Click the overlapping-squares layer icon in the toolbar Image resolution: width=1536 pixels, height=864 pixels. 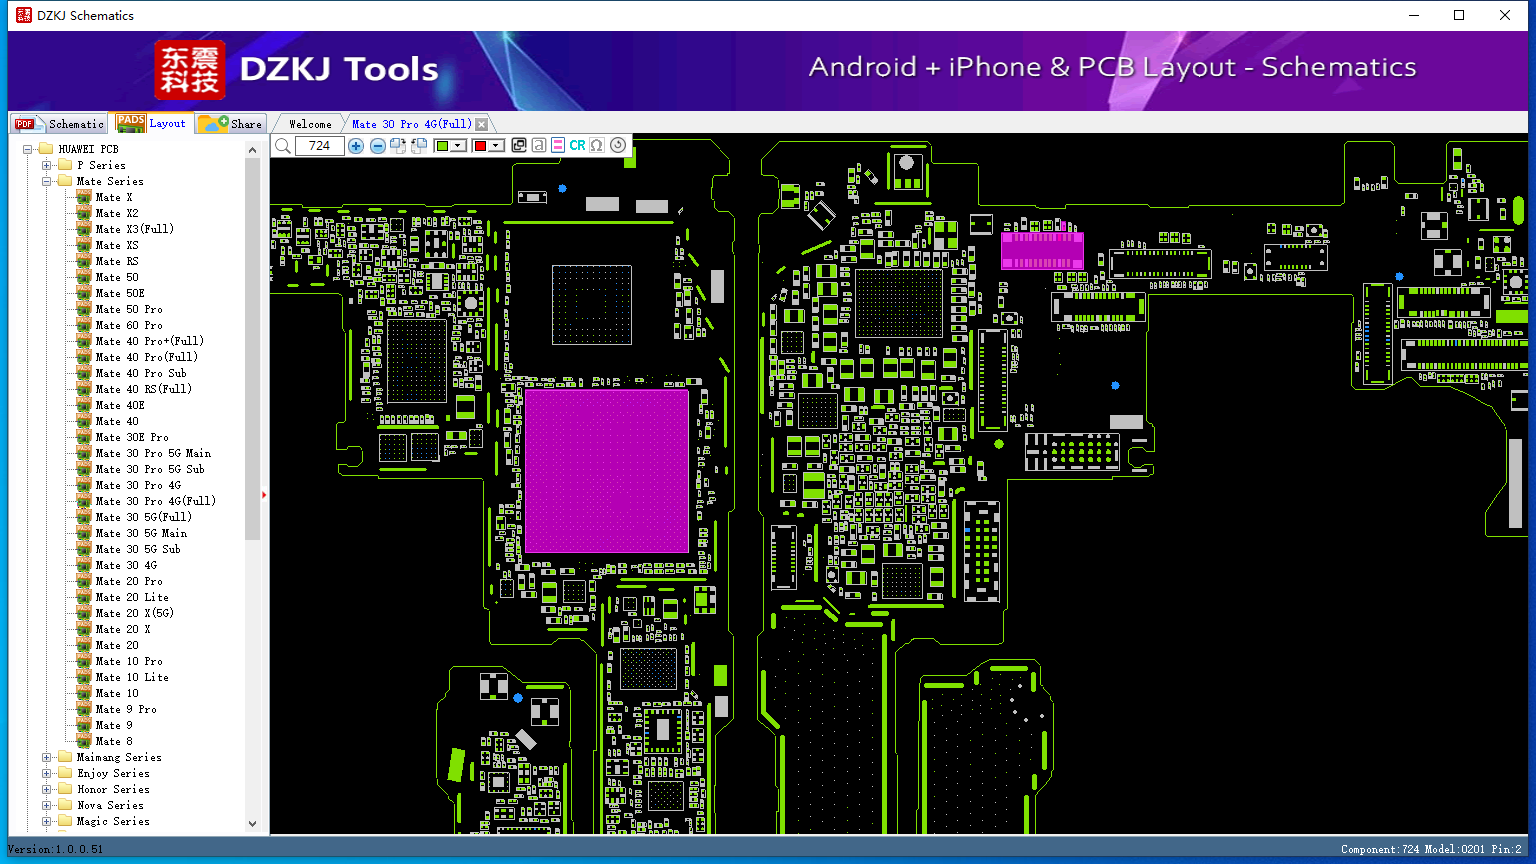[519, 146]
